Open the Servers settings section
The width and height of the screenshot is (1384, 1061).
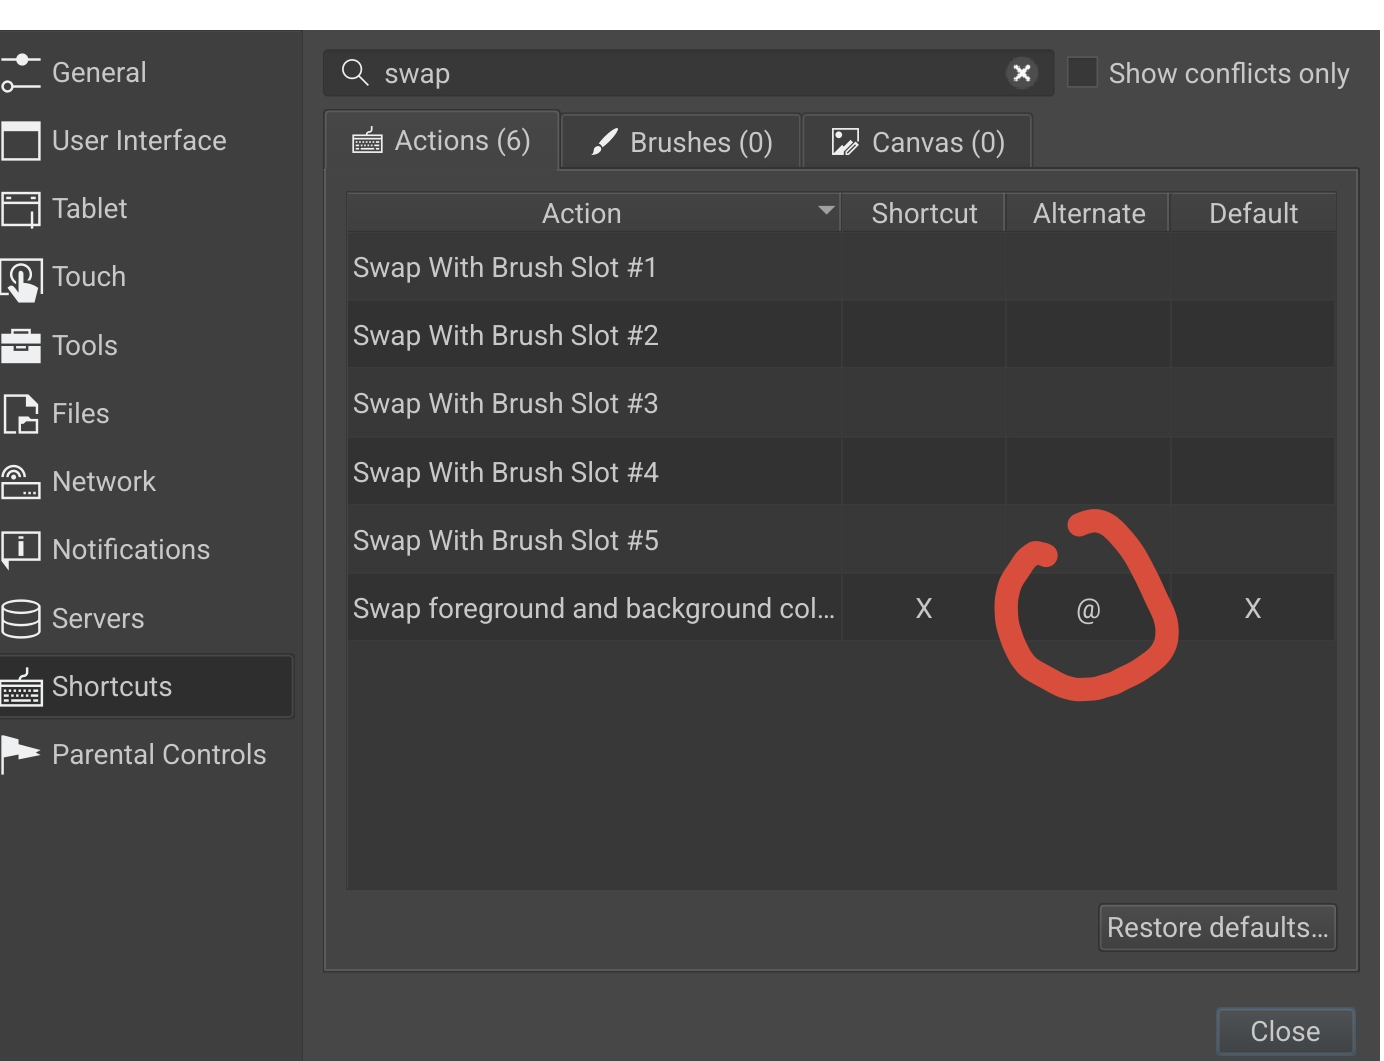click(97, 618)
